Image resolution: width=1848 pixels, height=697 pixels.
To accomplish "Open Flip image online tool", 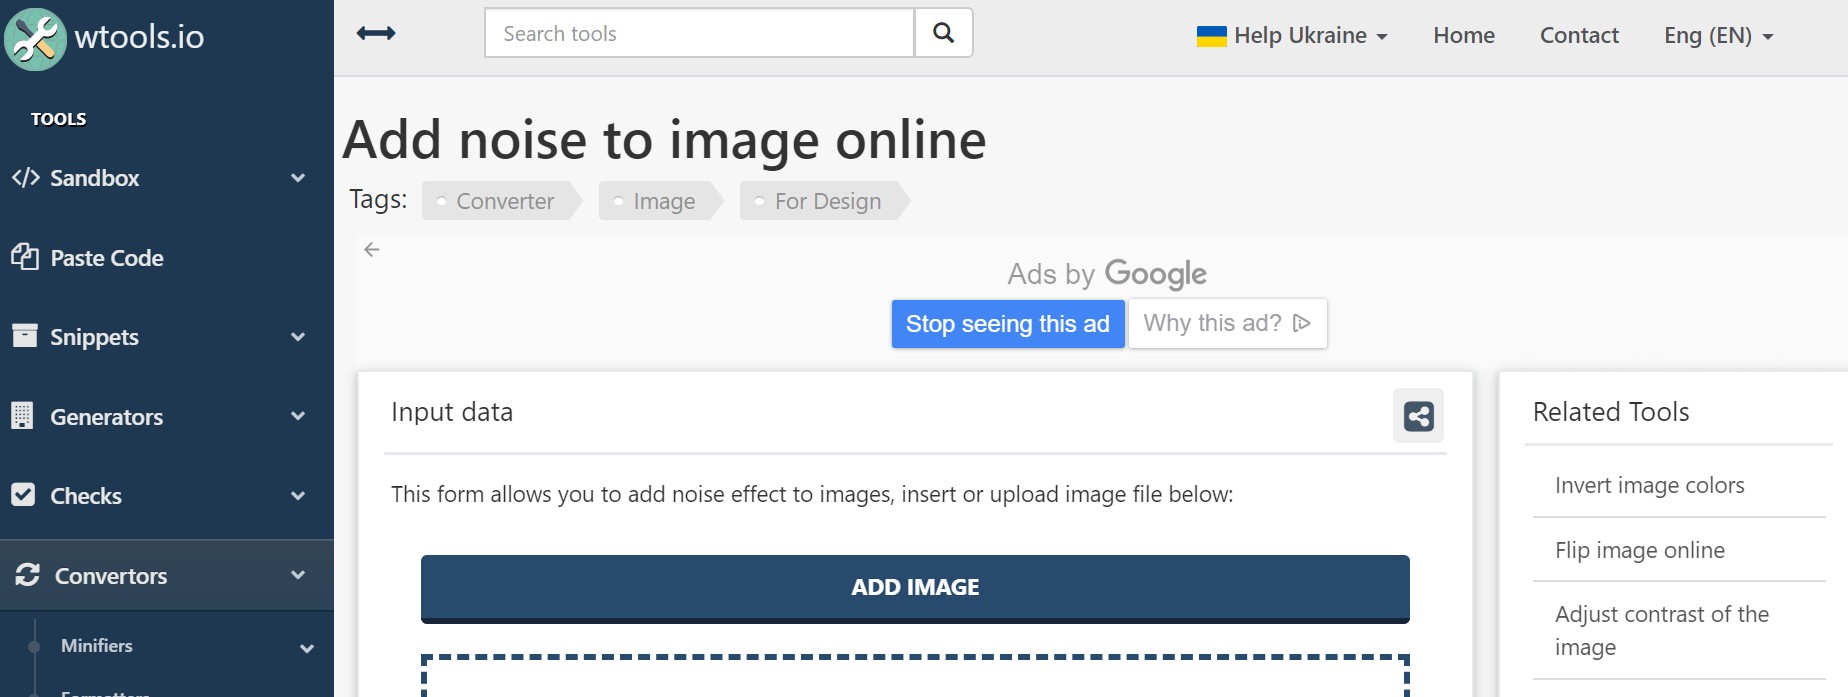I will [x=1640, y=550].
